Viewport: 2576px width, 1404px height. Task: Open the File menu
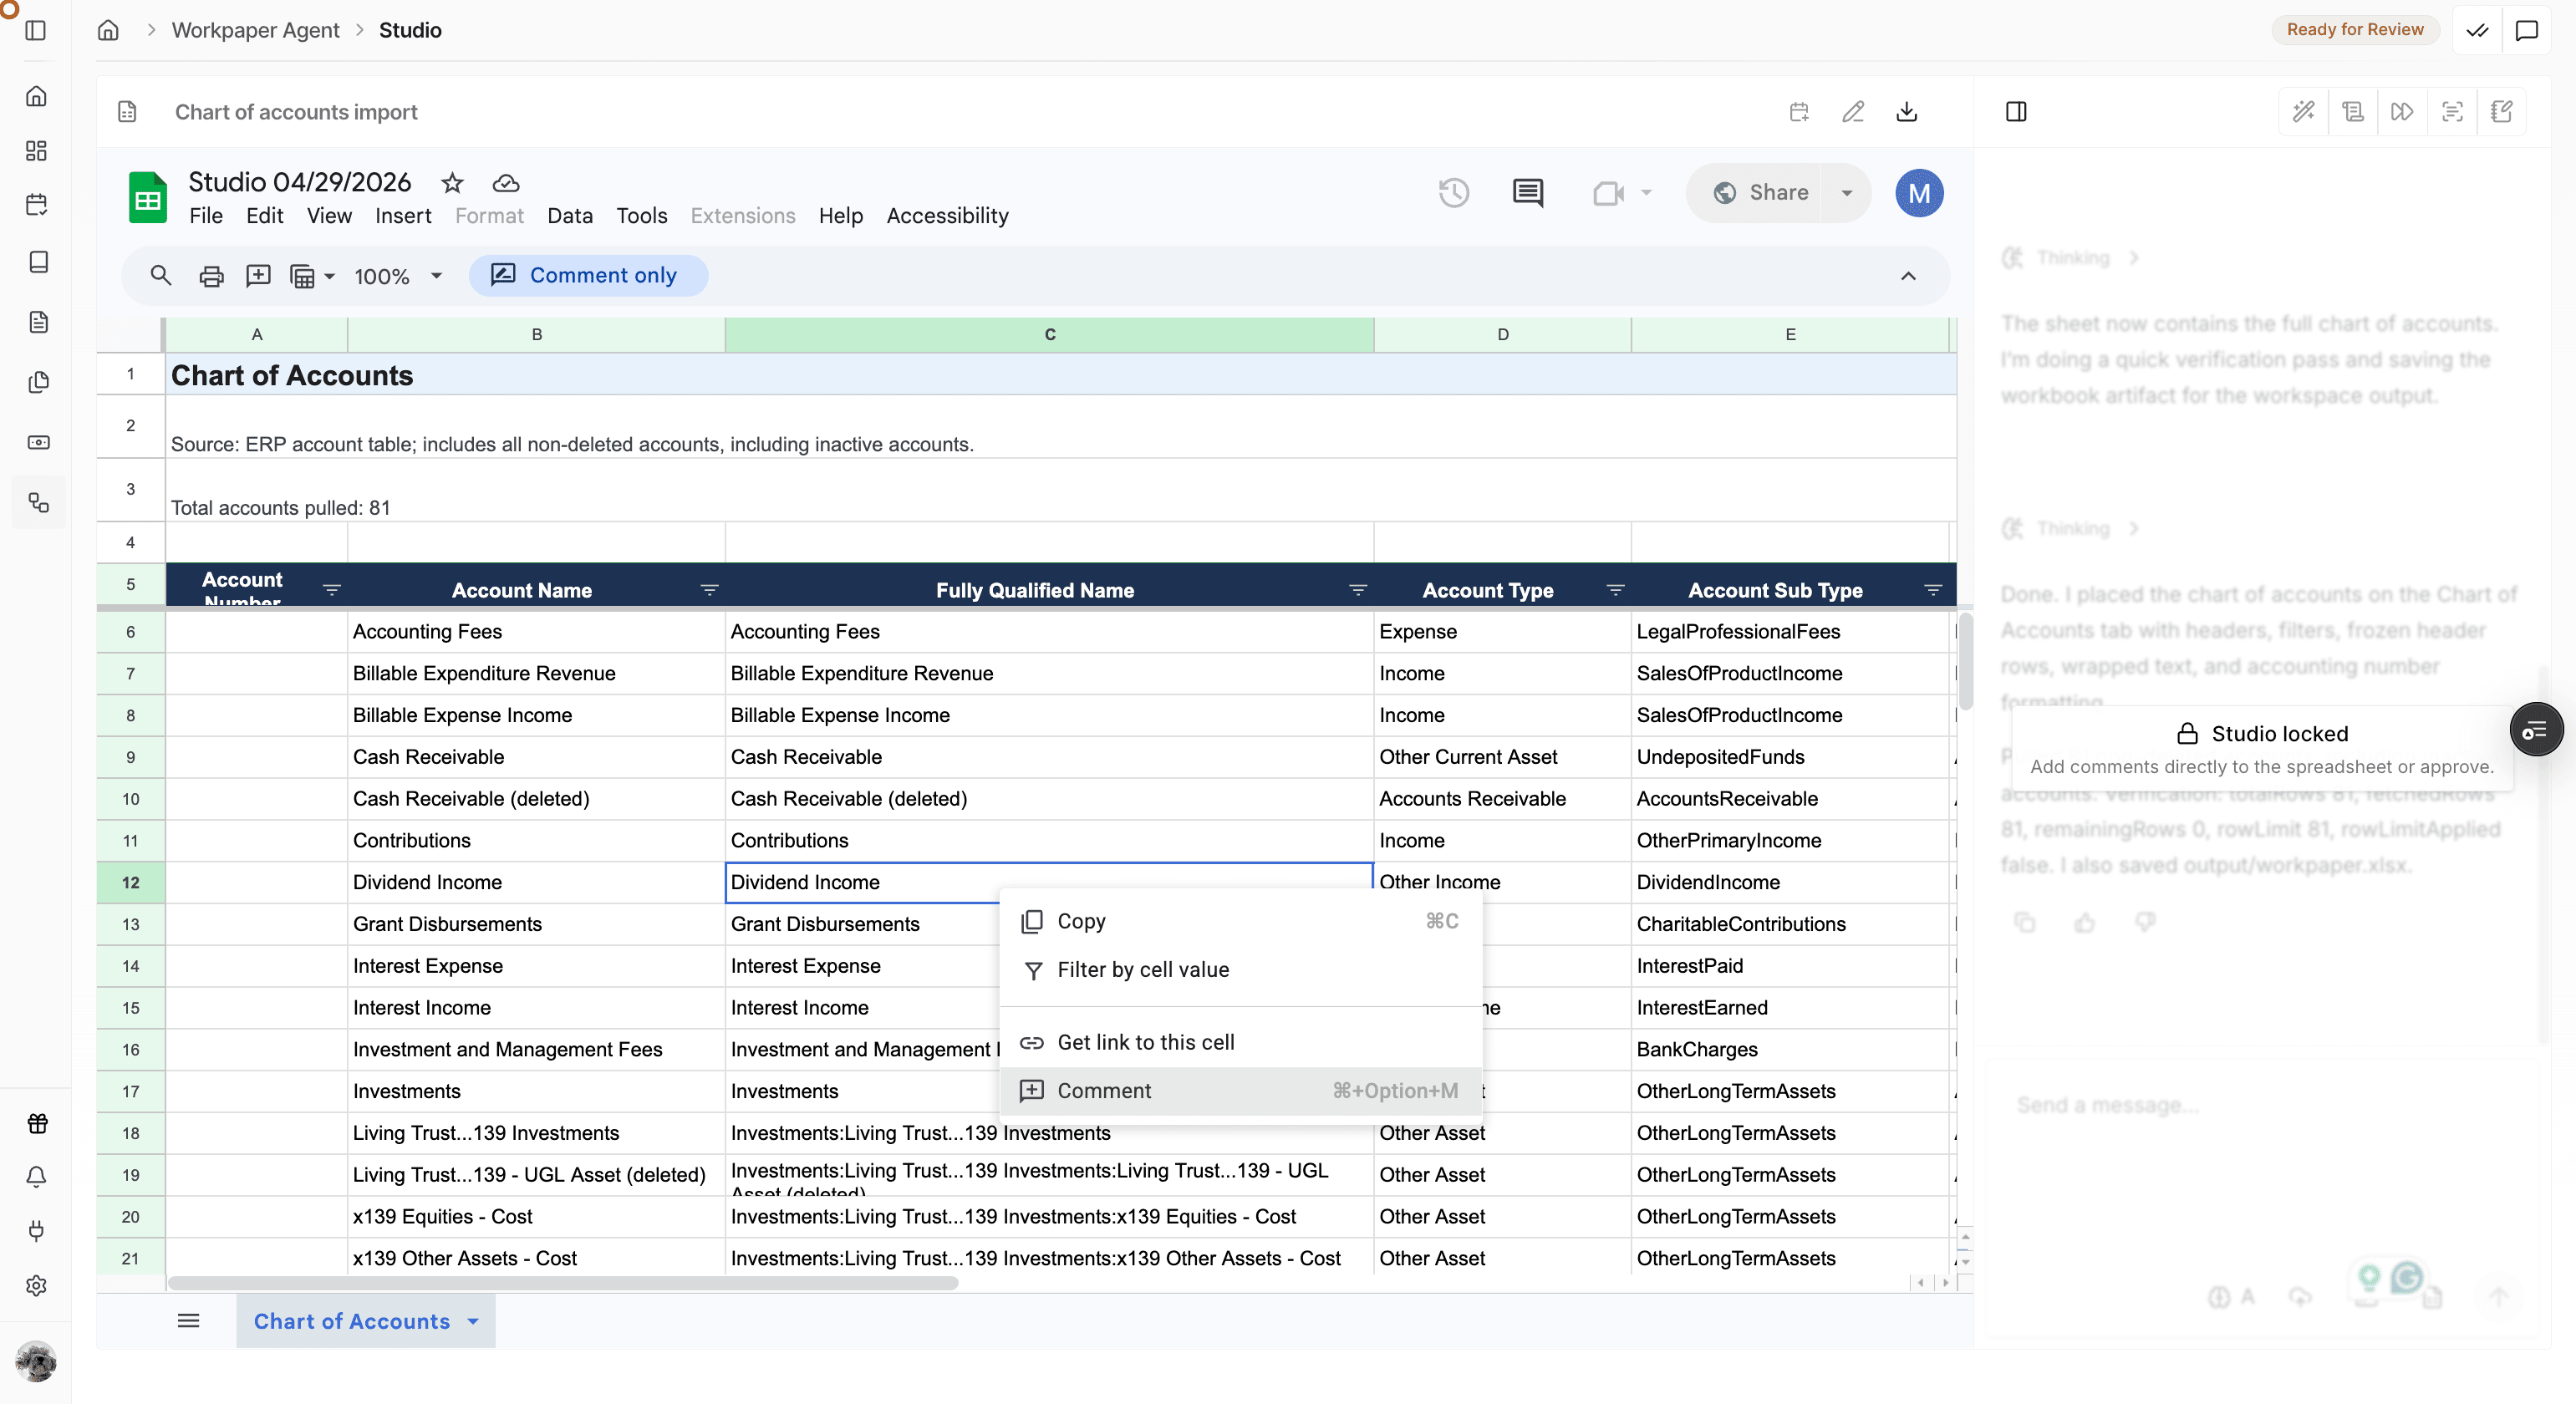[x=206, y=216]
